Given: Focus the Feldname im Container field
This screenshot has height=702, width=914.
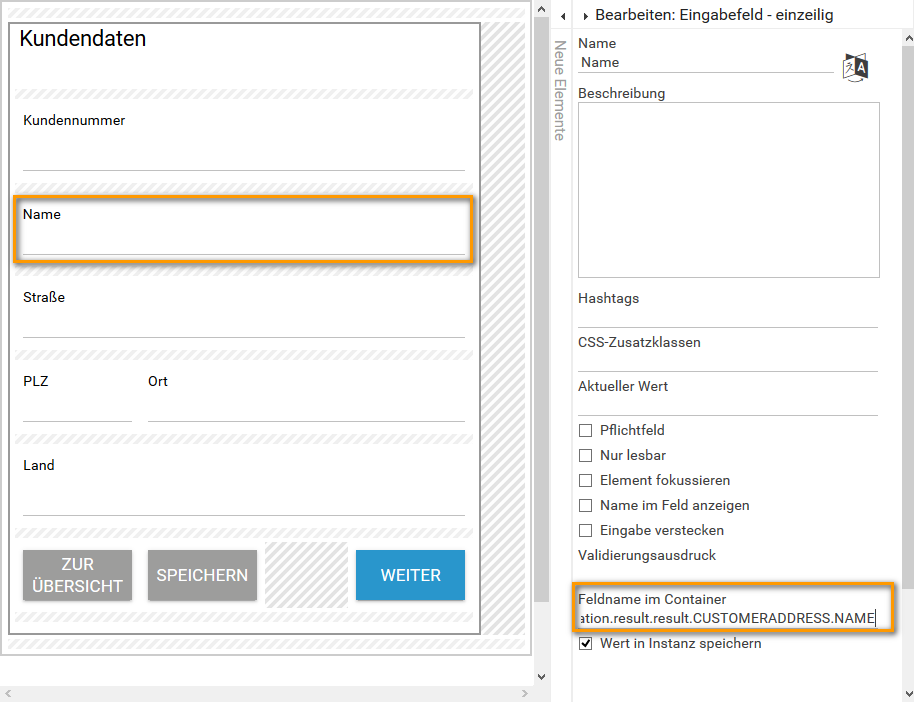Looking at the screenshot, I should [728, 619].
